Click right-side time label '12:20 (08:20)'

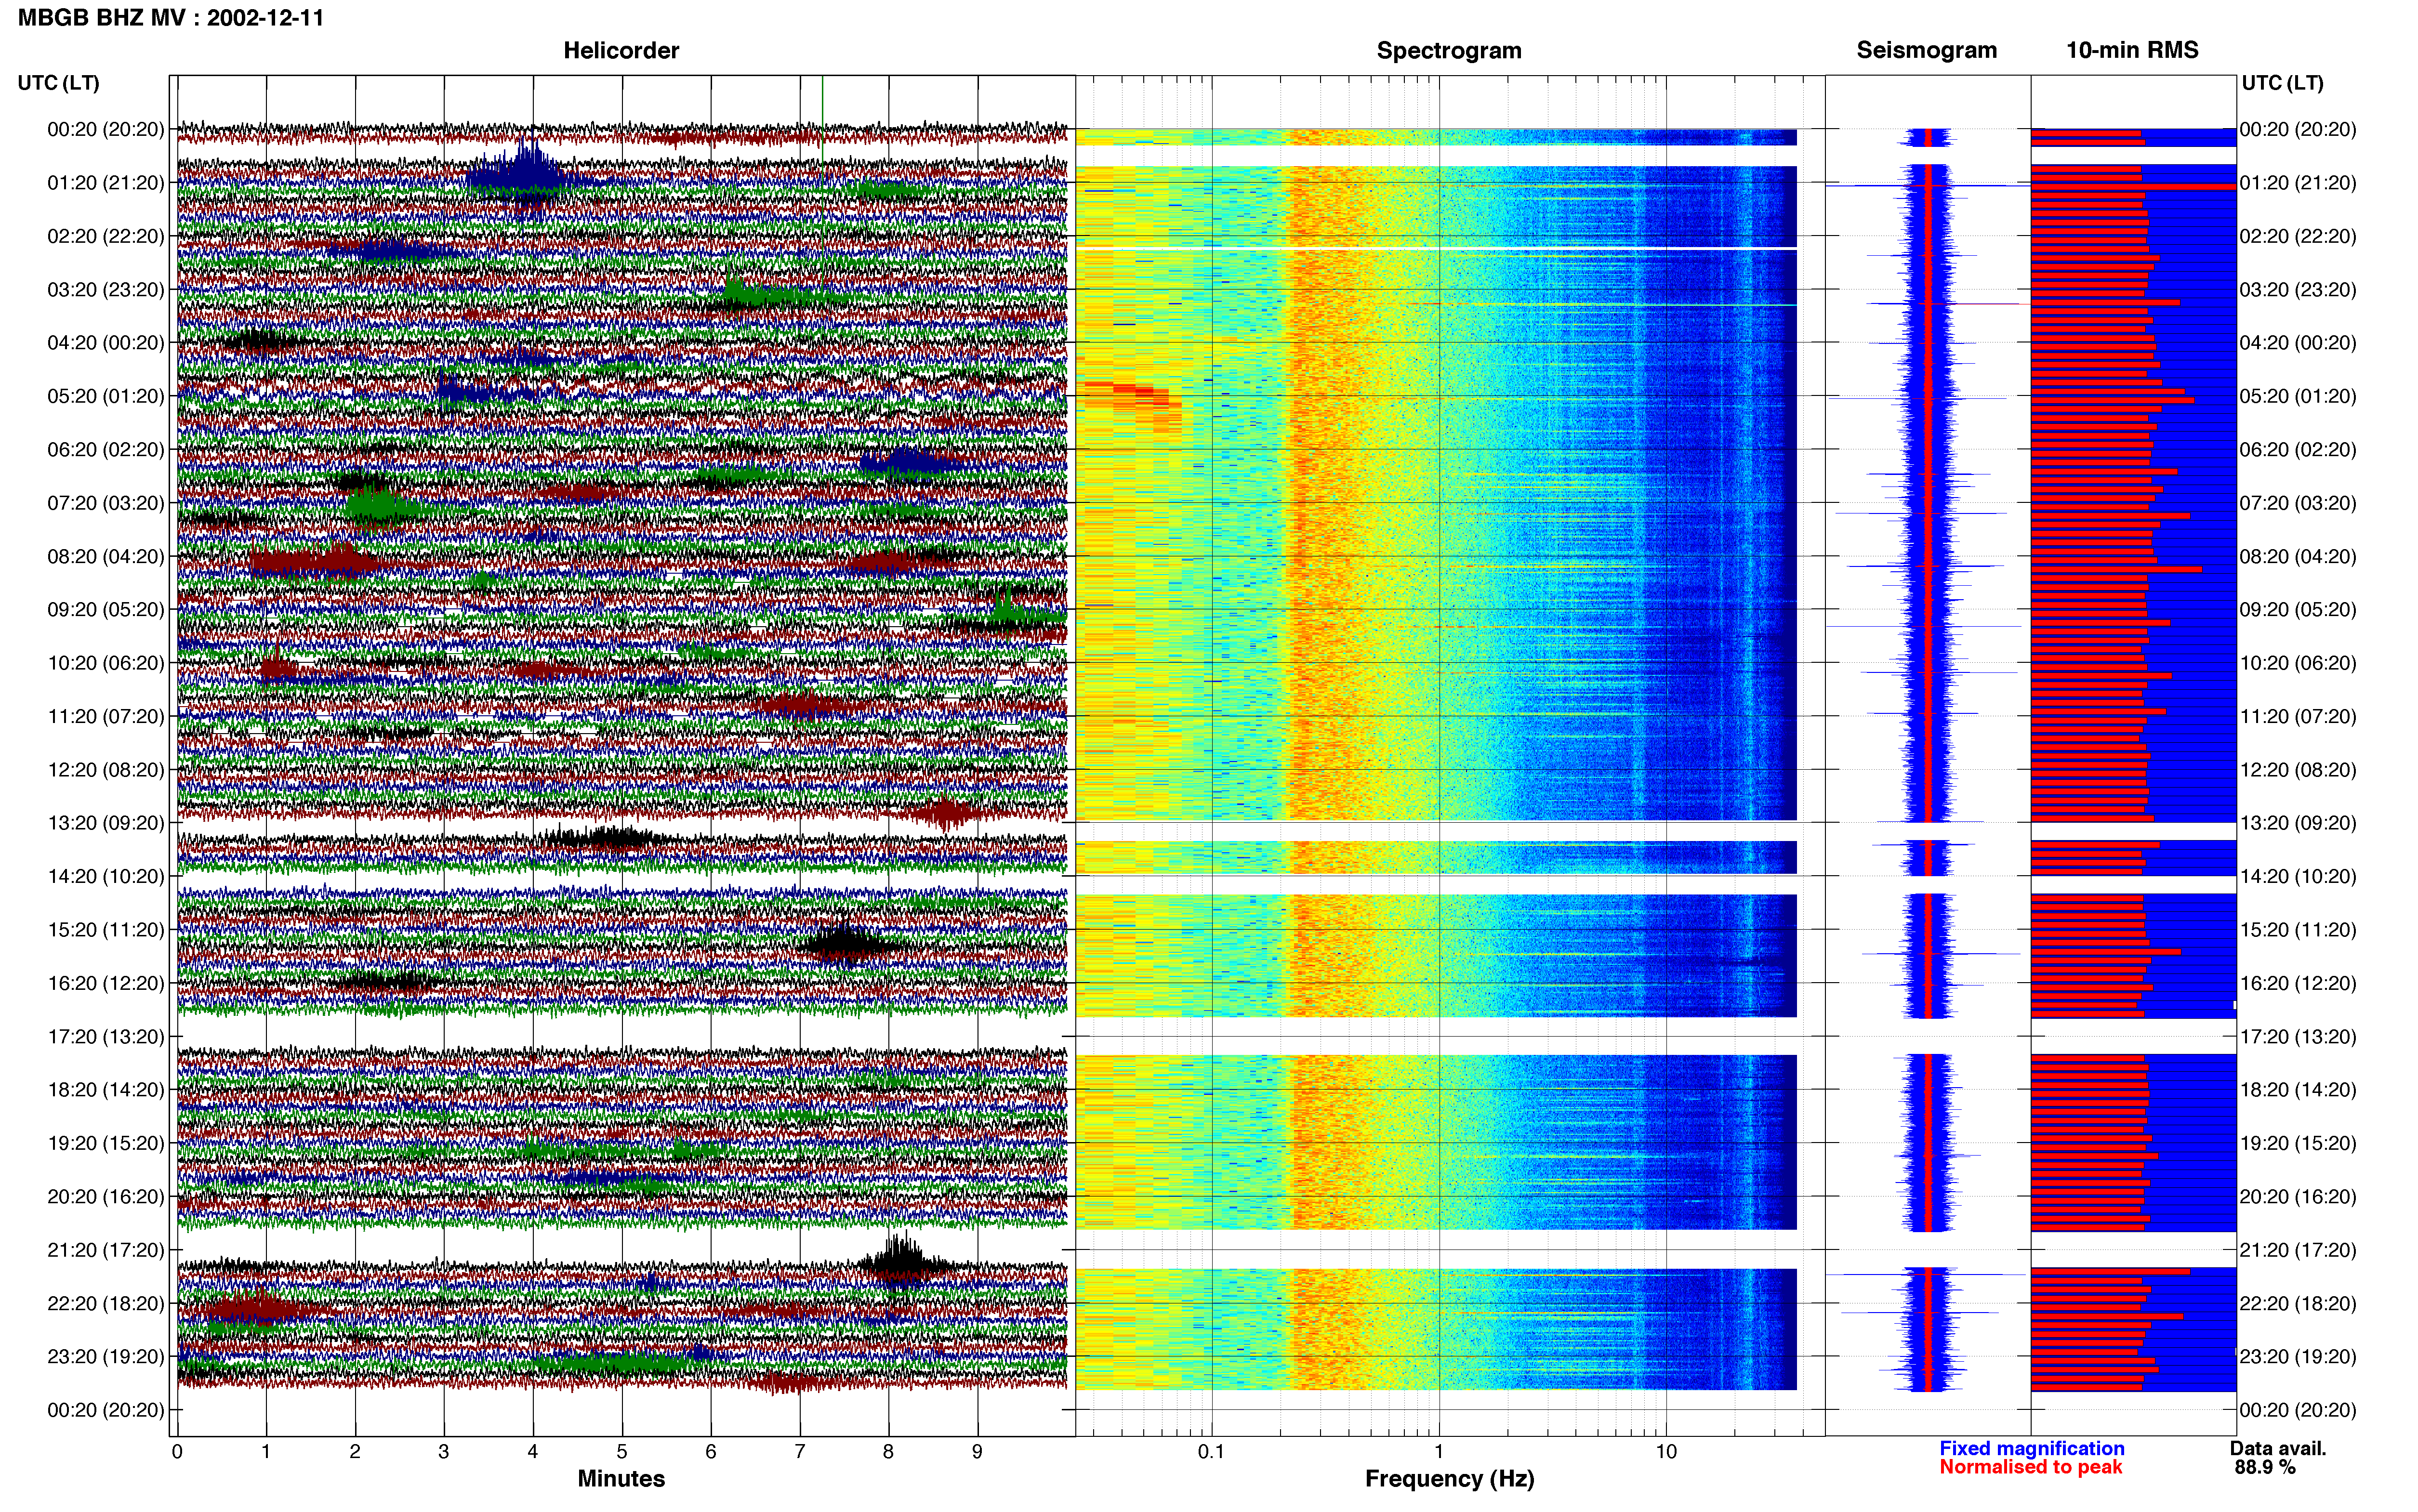2298,770
